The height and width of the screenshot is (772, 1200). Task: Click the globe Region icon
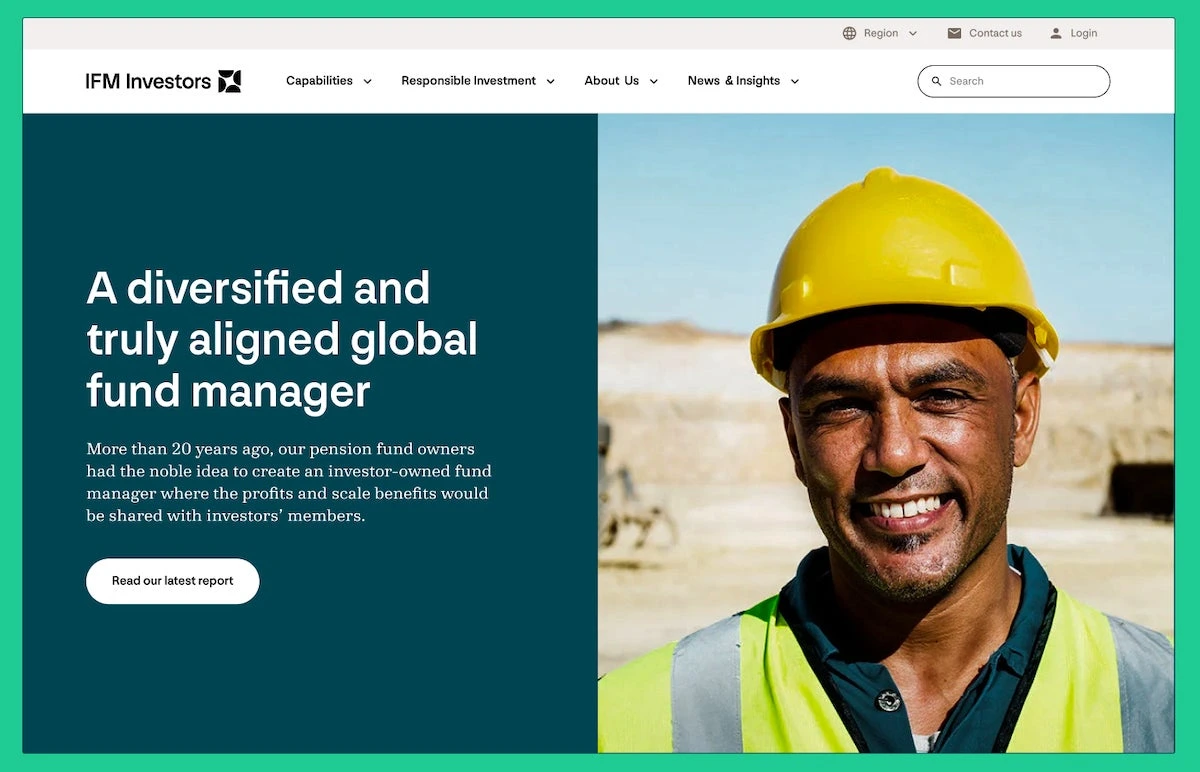849,33
